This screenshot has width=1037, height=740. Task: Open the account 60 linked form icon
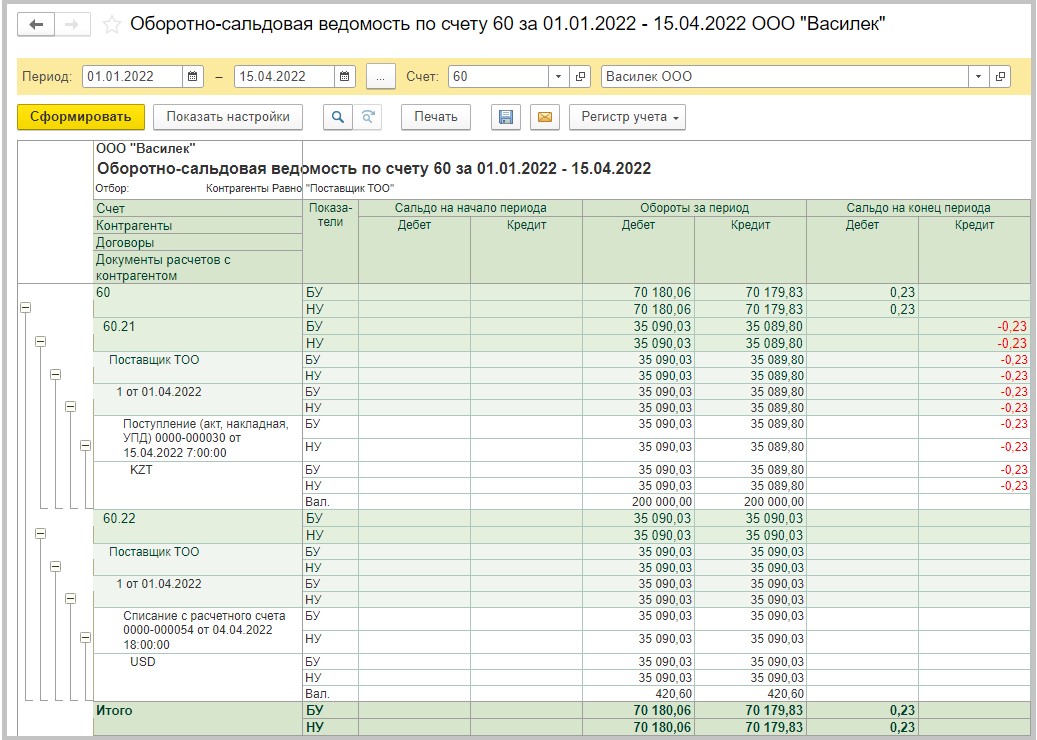tap(580, 77)
